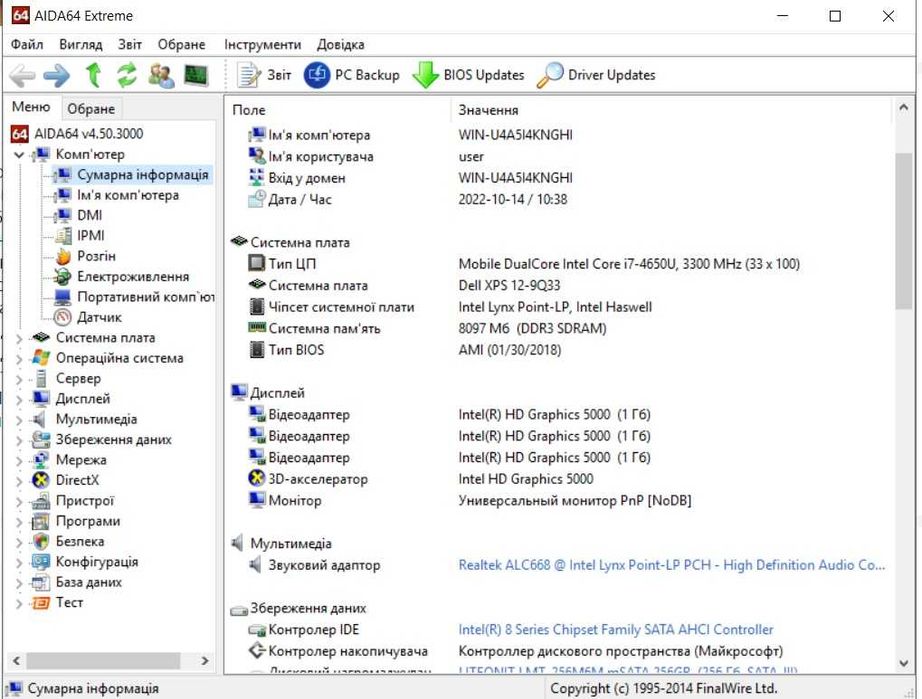
Task: Expand the Мультимедіа tree node
Action: coord(19,420)
